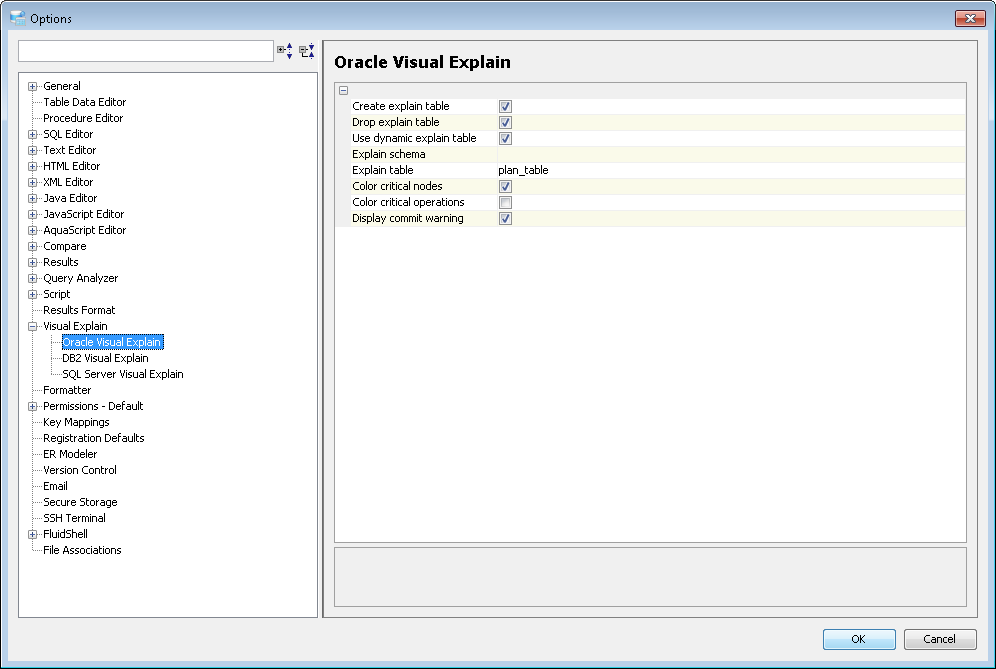Select DB2 Visual Explain tree item

click(105, 358)
